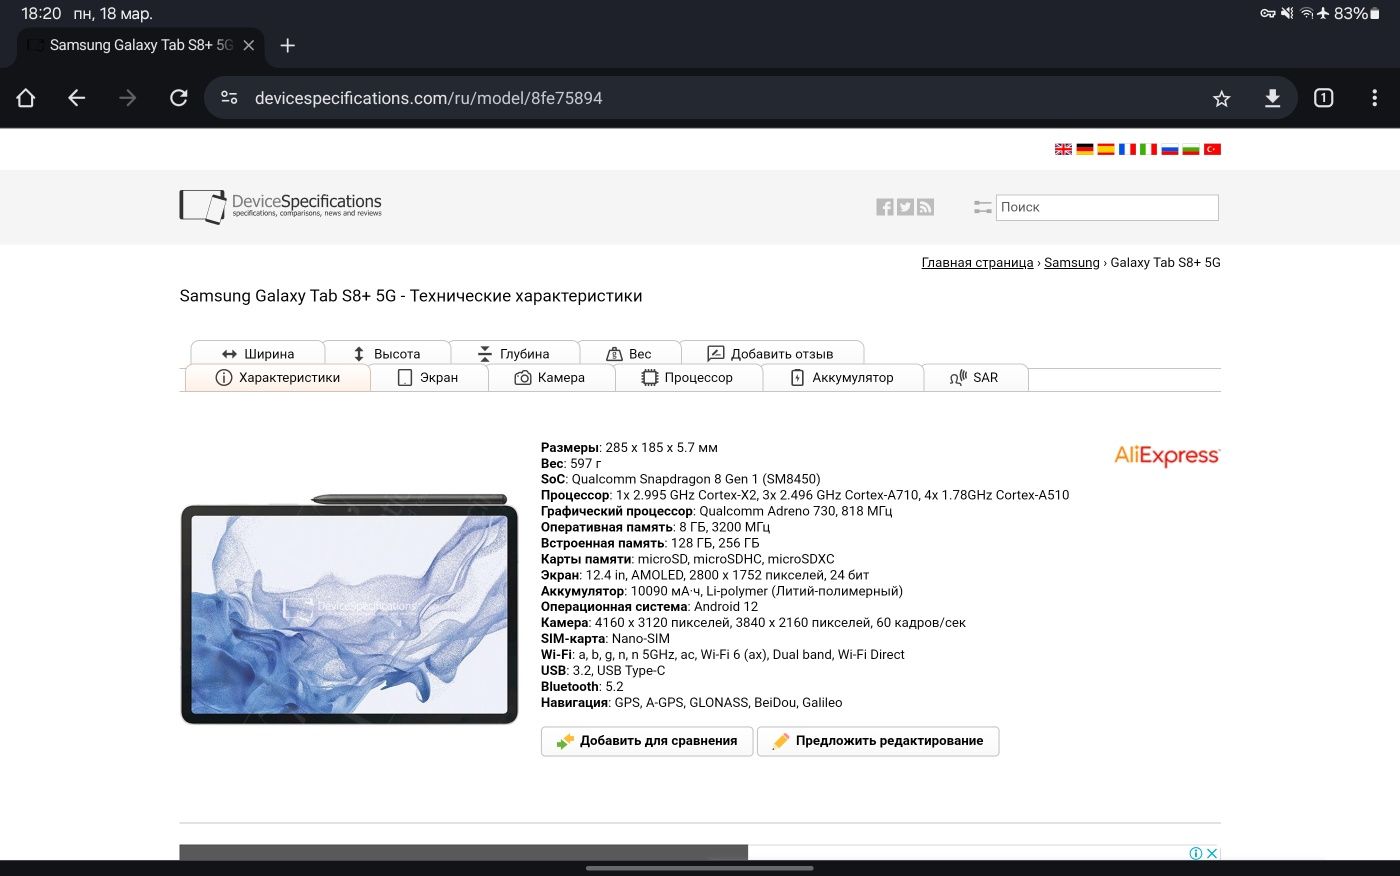Viewport: 1400px width, 876px height.
Task: Download the page icon
Action: 1272,98
